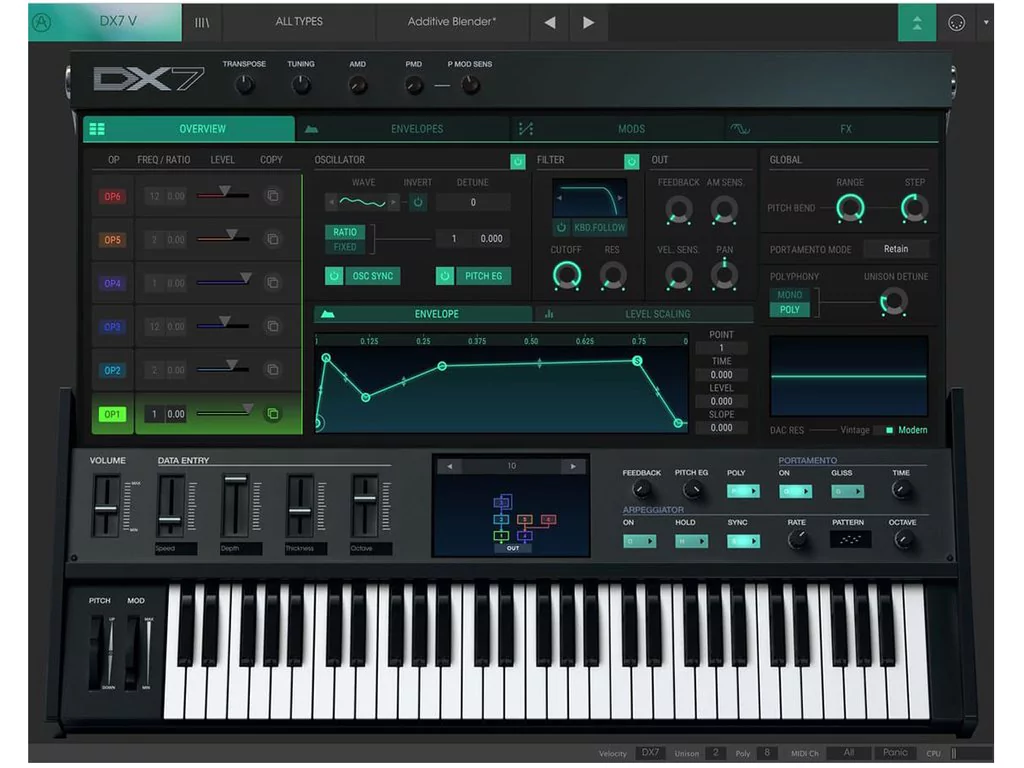
Task: Click the arpeggiator Pattern display
Action: tap(850, 539)
